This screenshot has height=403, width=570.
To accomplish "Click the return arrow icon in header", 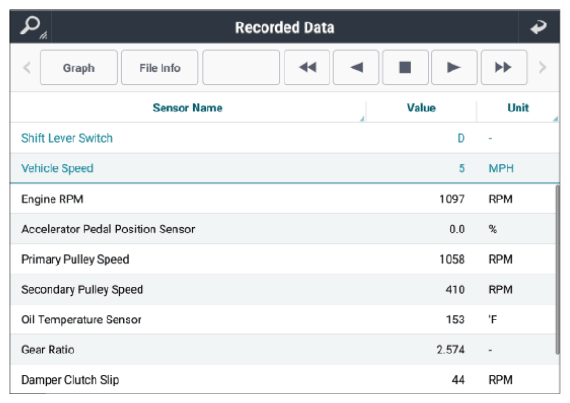I will point(538,27).
